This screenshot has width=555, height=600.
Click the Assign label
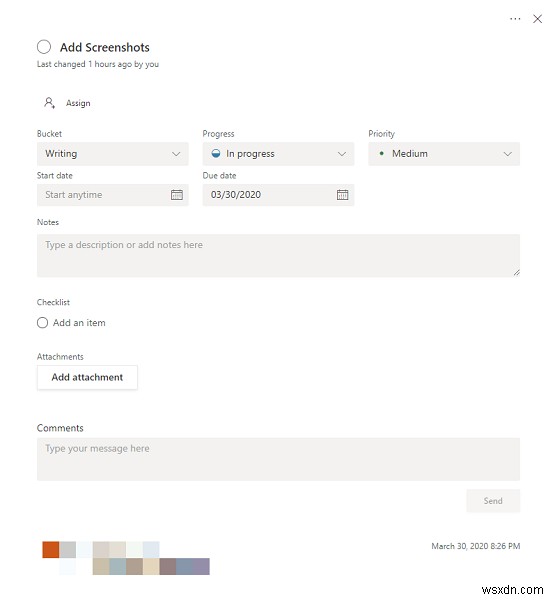click(78, 103)
